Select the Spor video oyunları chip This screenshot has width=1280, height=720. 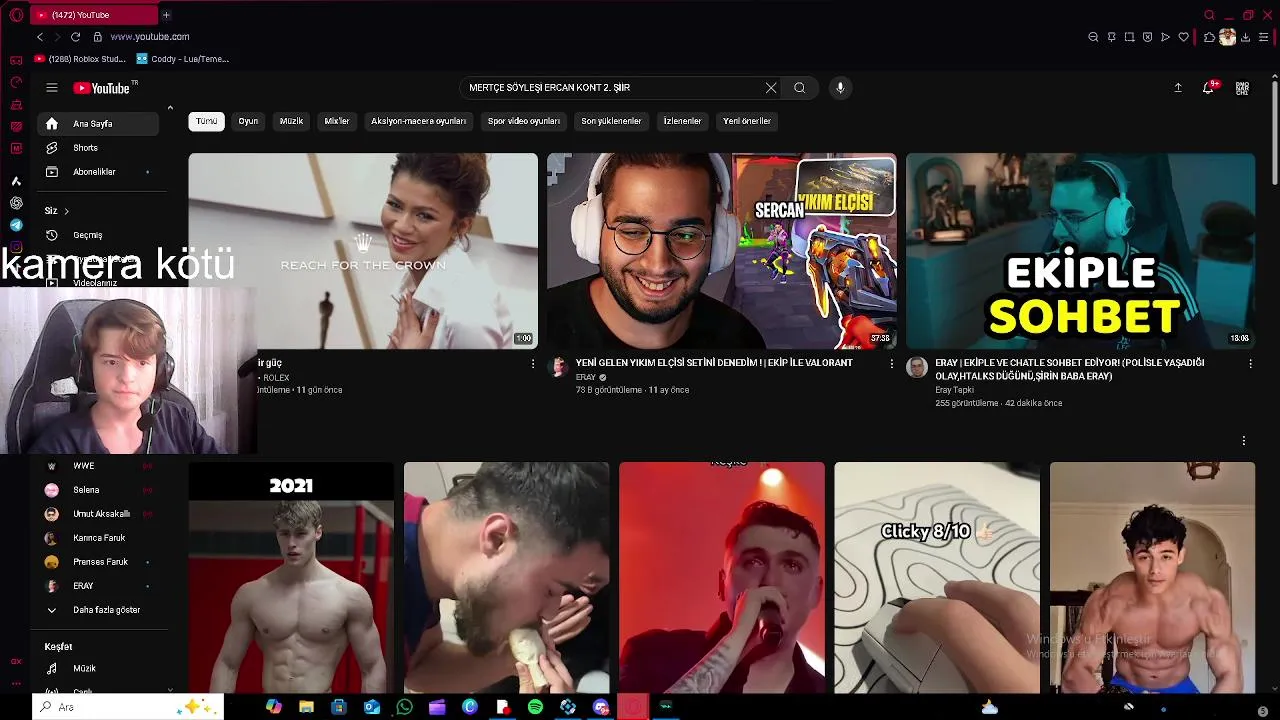point(524,121)
